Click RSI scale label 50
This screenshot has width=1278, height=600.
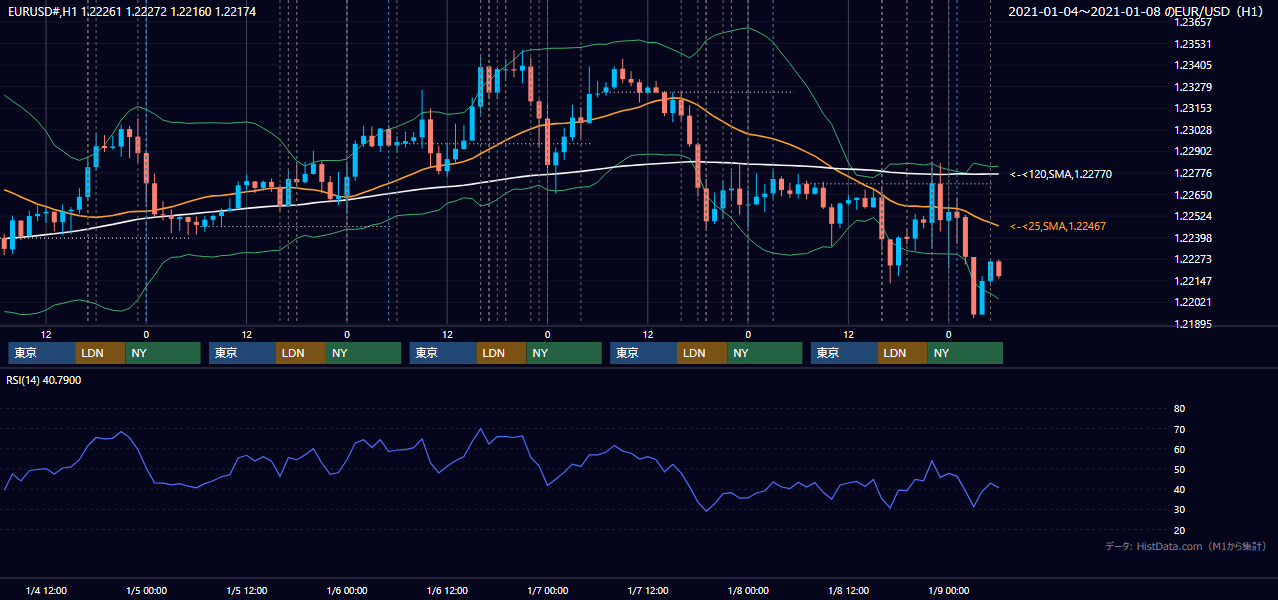pos(1179,469)
